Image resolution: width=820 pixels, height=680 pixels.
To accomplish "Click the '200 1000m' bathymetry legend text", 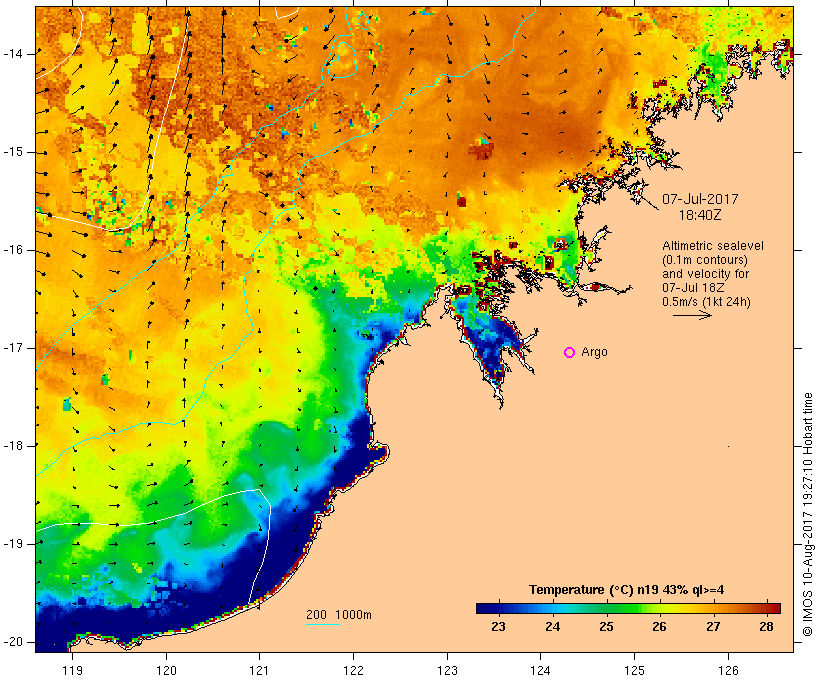I will point(339,615).
